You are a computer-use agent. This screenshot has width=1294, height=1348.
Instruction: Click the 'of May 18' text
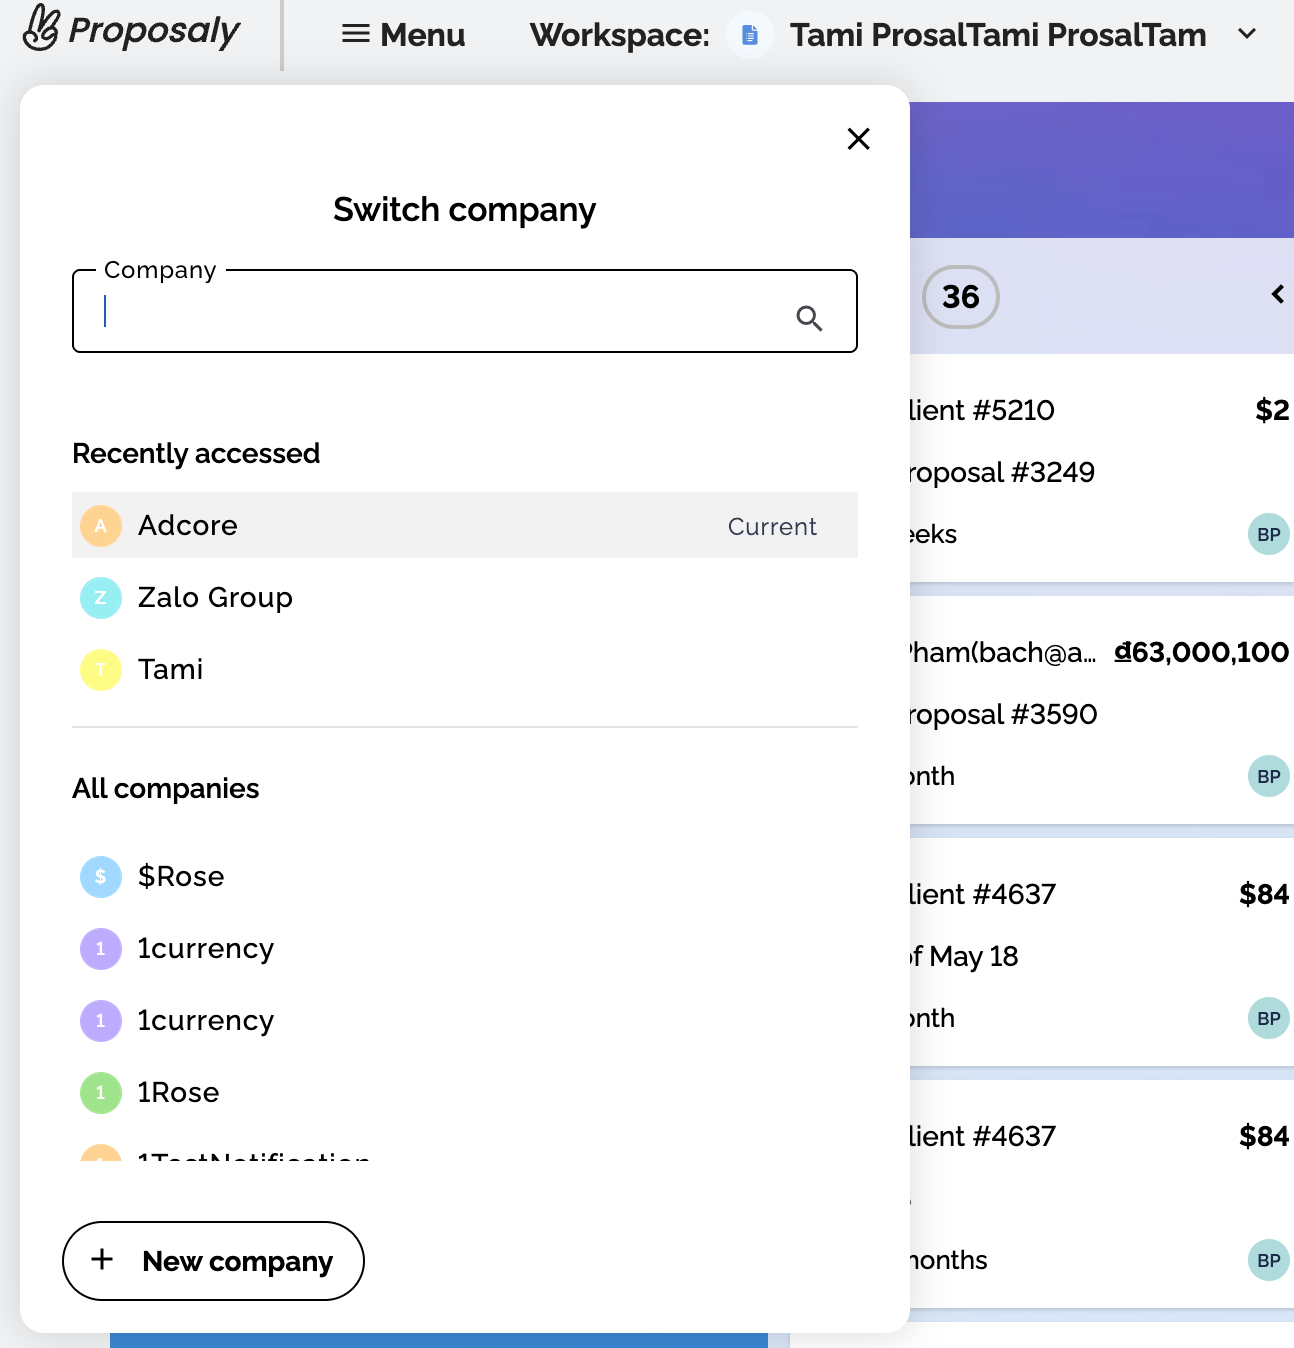click(x=963, y=957)
